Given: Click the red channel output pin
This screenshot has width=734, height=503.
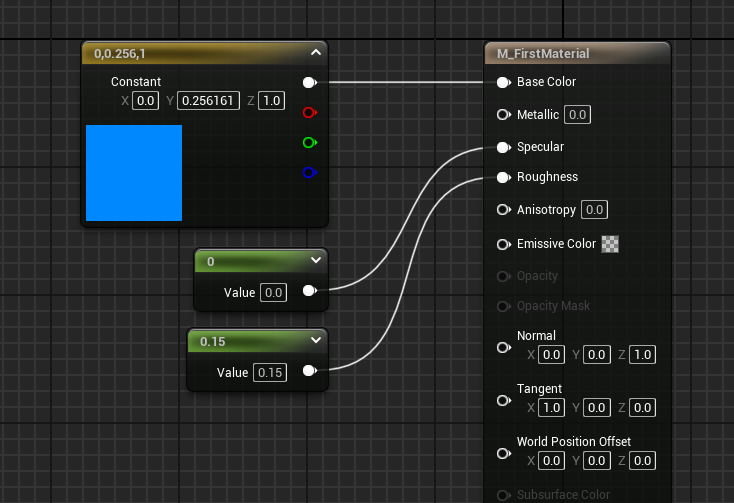Looking at the screenshot, I should coord(309,112).
